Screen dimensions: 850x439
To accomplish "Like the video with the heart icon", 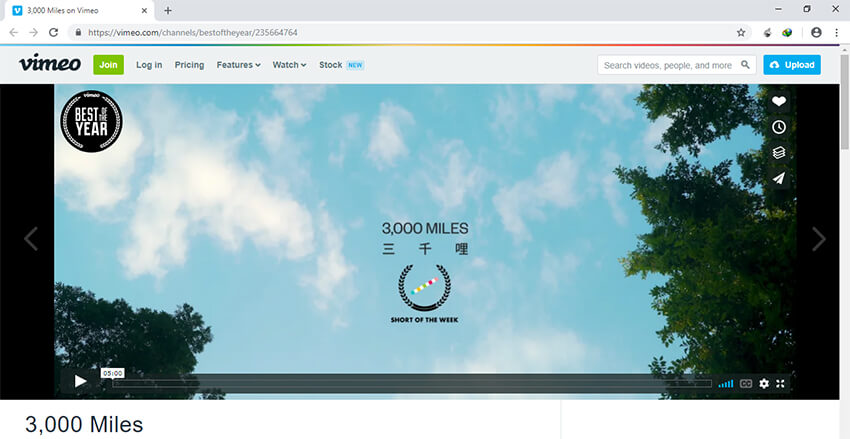I will [779, 101].
